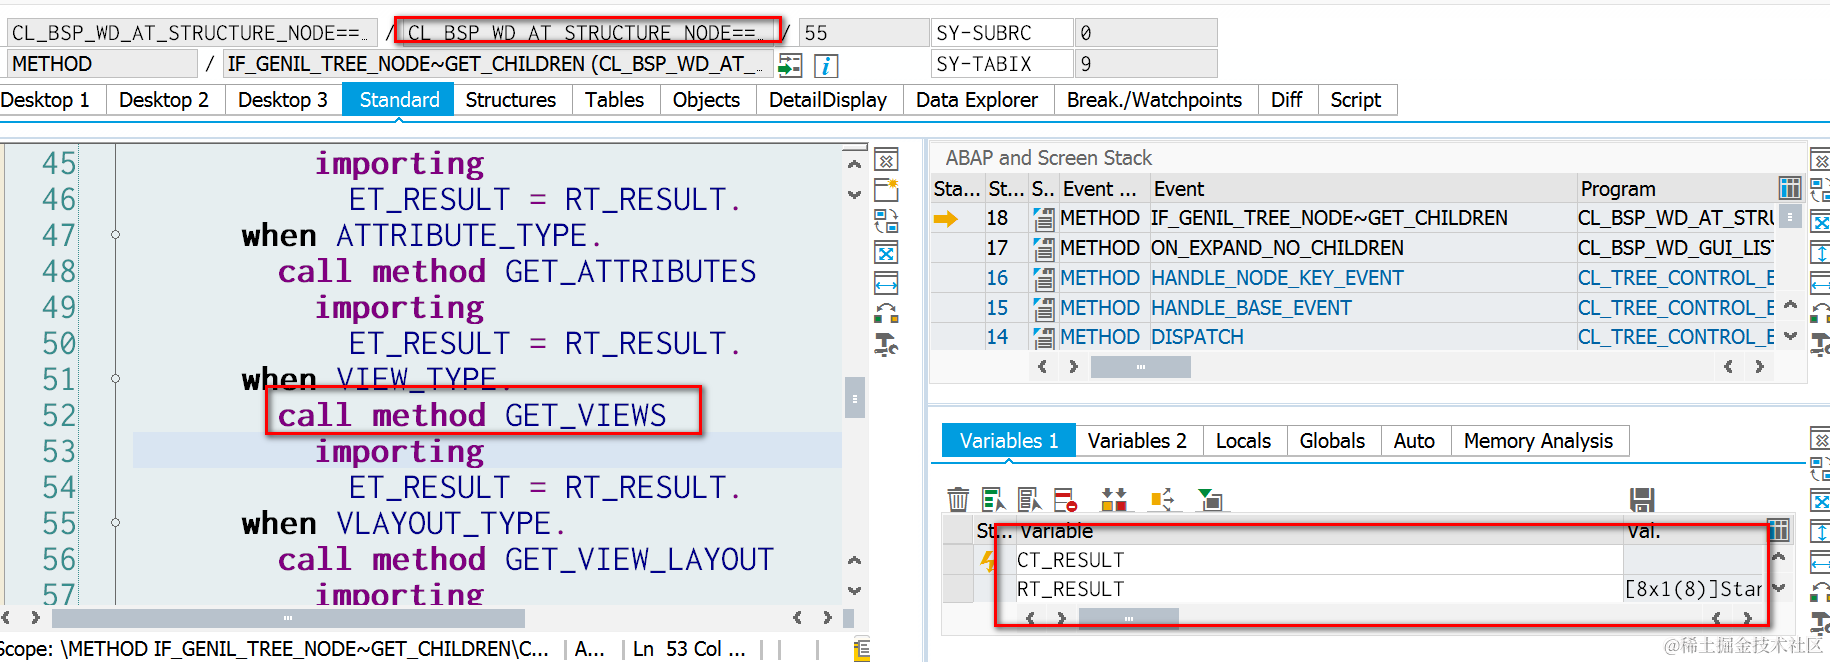The image size is (1830, 662).
Task: Open column settings in the stack table
Action: [x=1790, y=188]
